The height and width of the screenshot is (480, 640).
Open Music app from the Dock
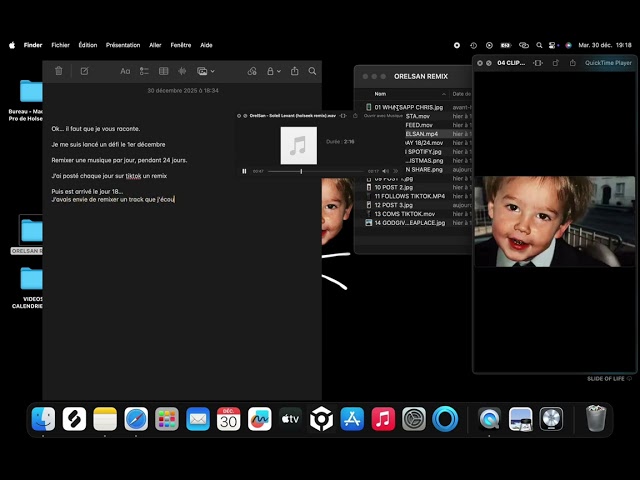(x=383, y=419)
